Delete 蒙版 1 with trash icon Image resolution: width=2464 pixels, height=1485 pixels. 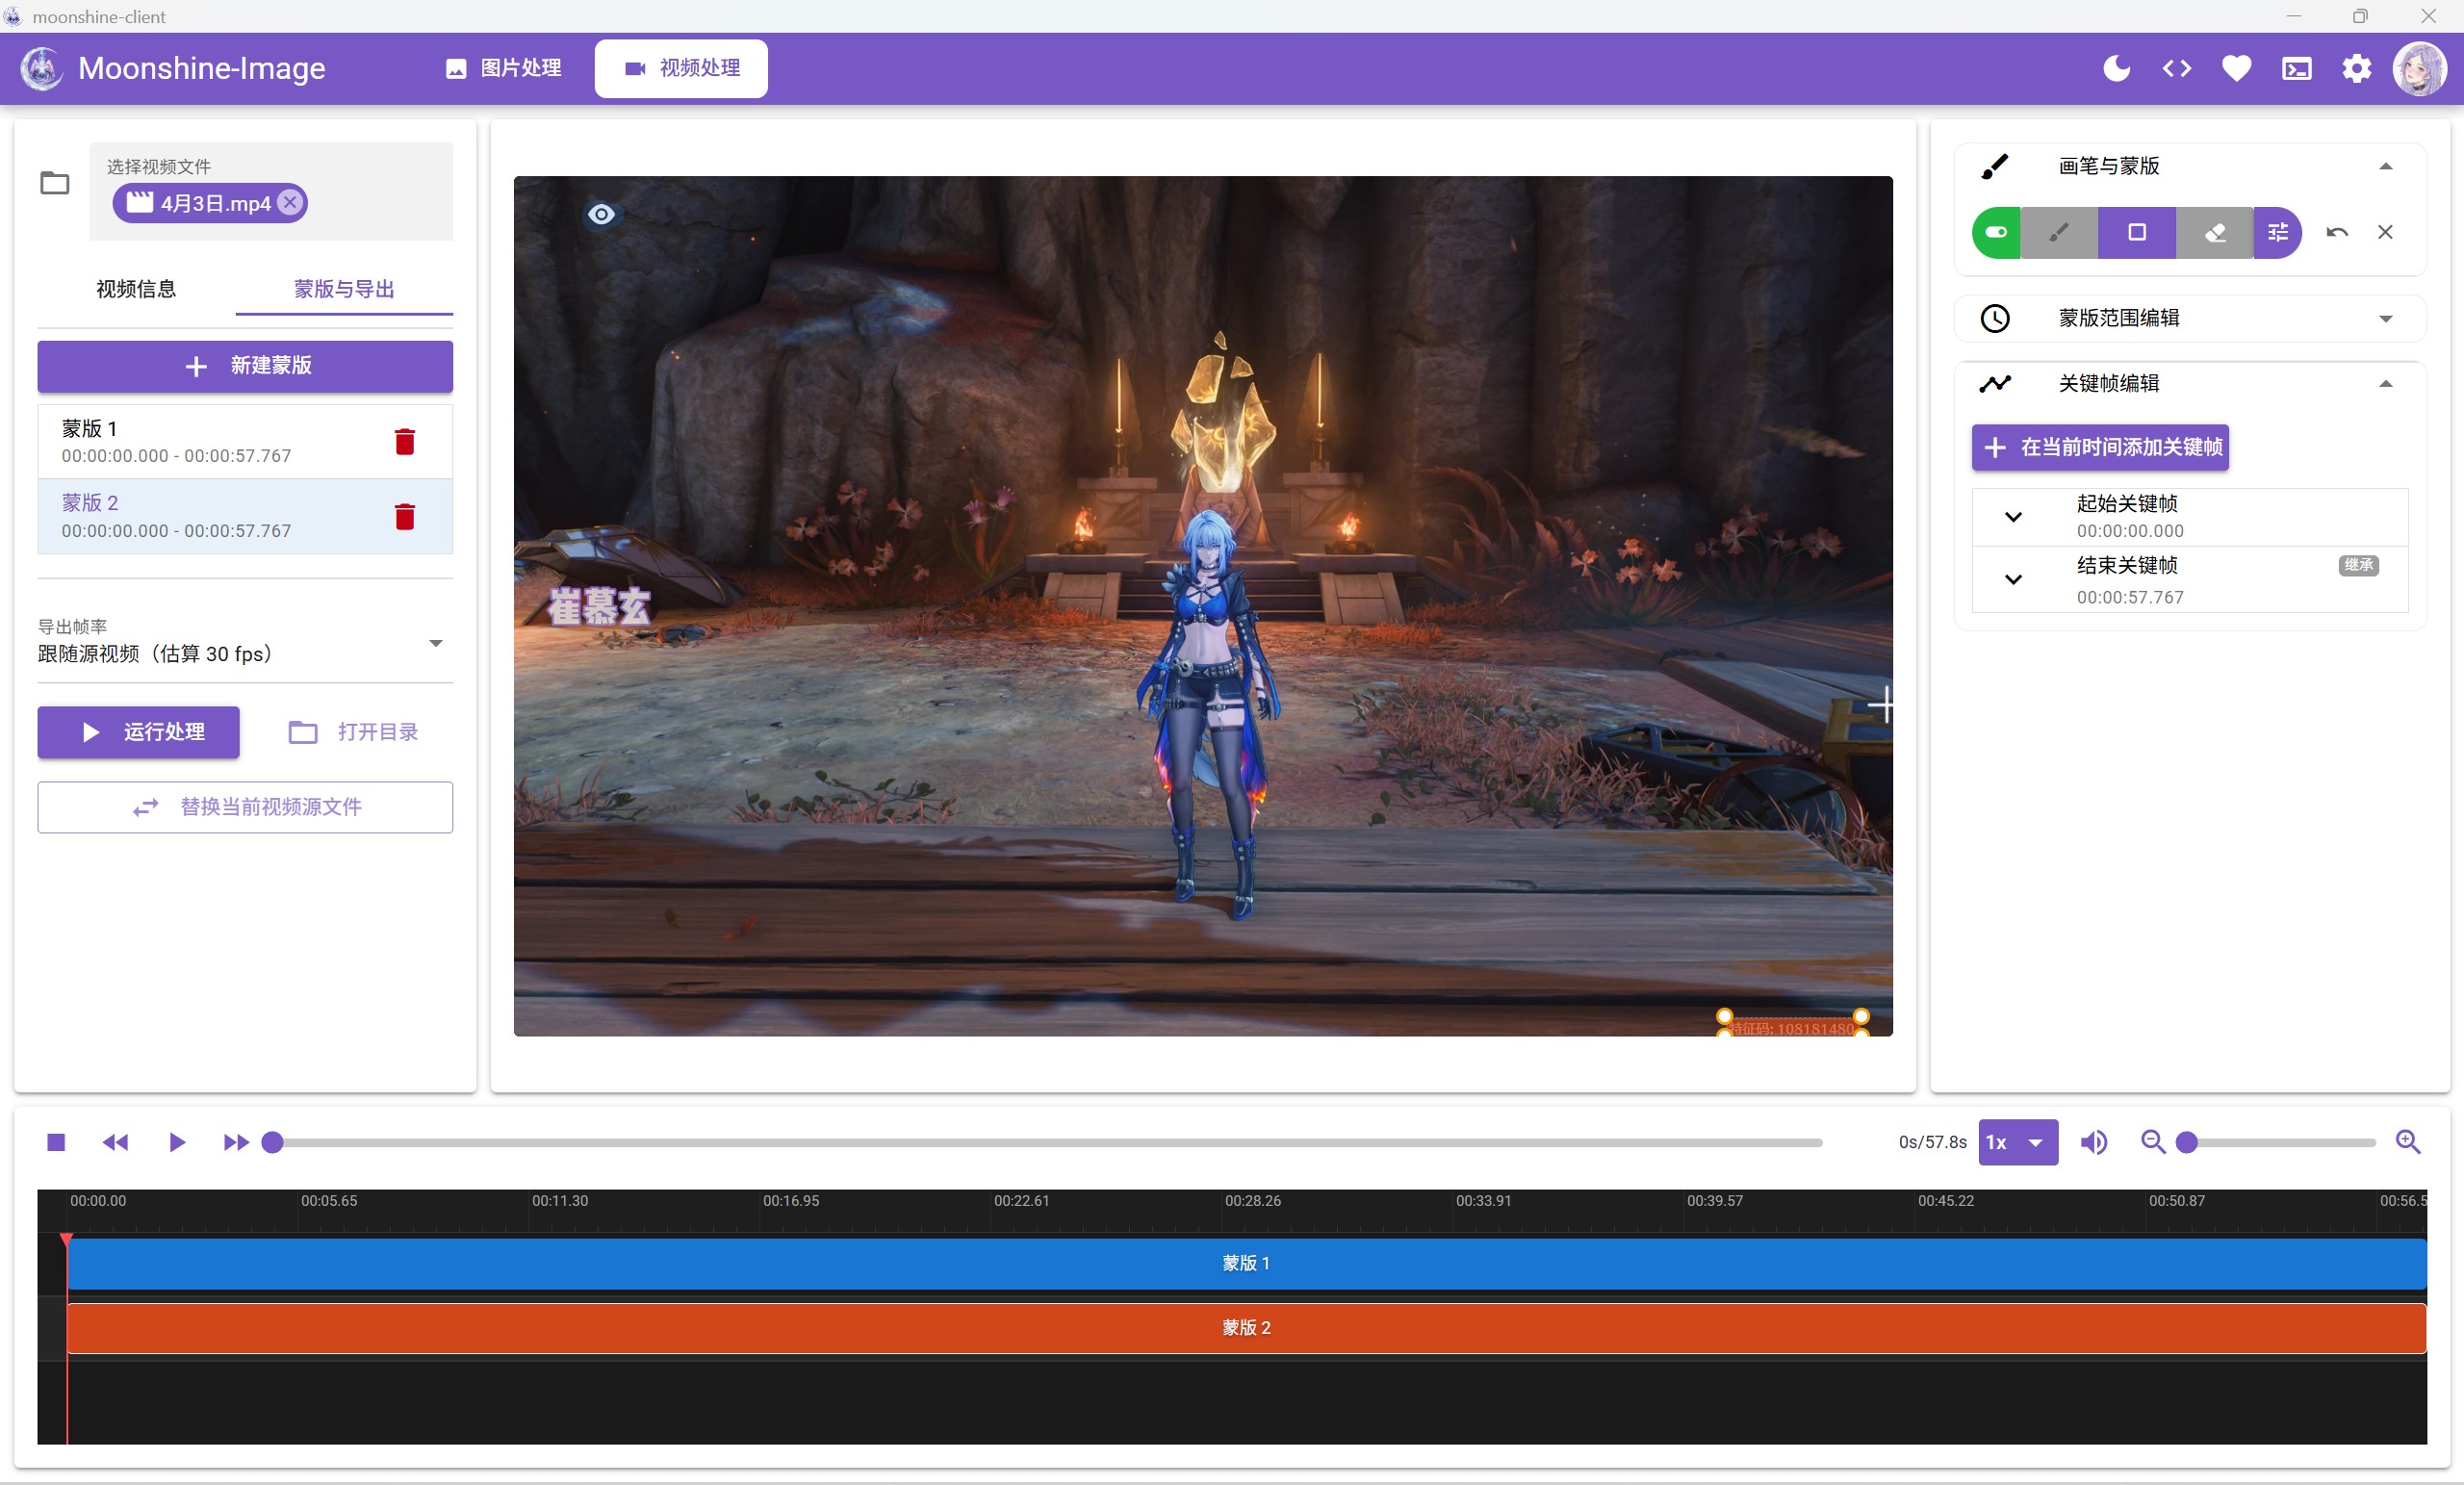404,442
